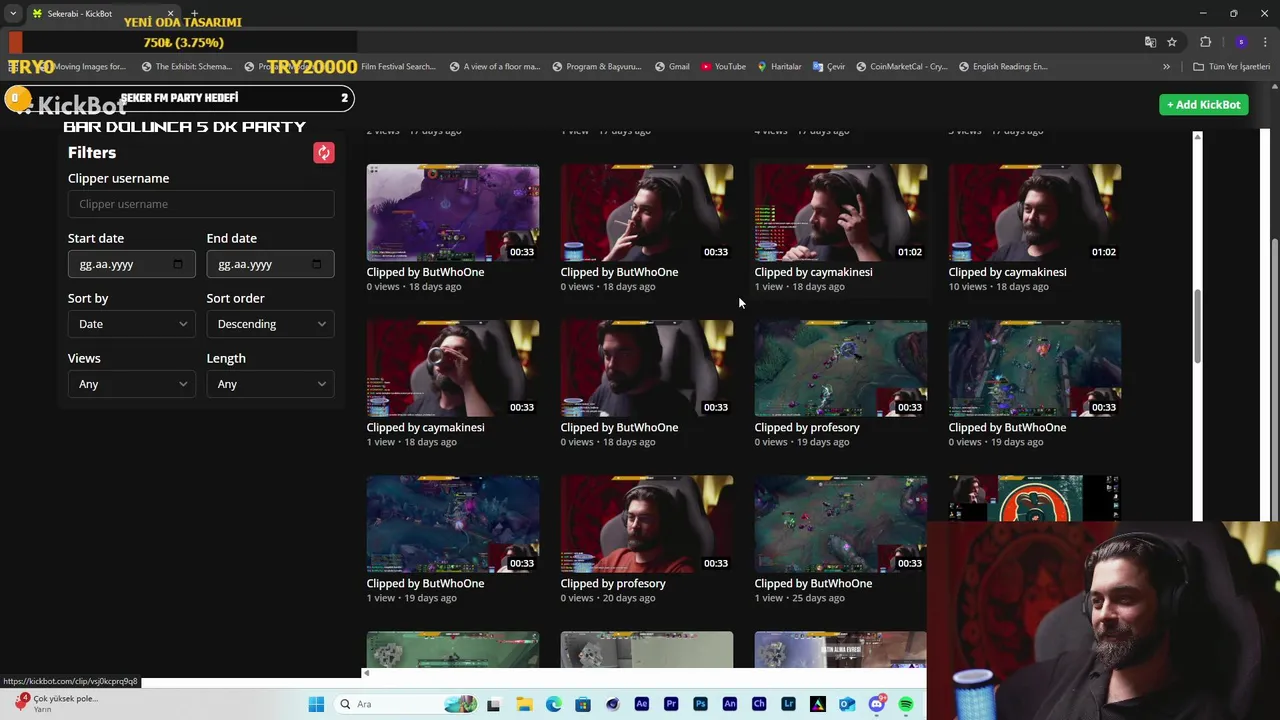Open Task View from the taskbar
The height and width of the screenshot is (720, 1280).
point(493,704)
